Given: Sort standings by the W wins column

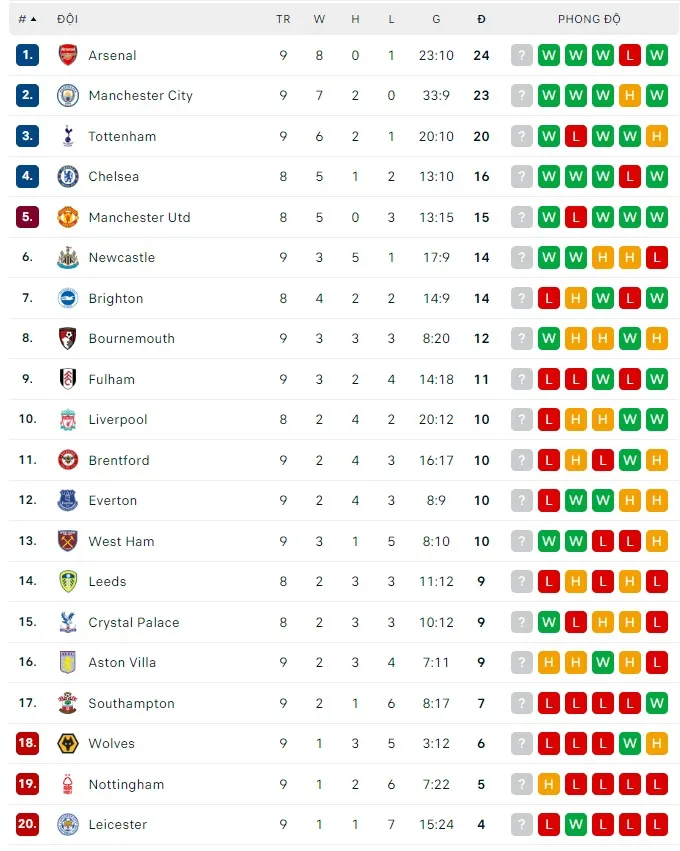Looking at the screenshot, I should point(319,19).
